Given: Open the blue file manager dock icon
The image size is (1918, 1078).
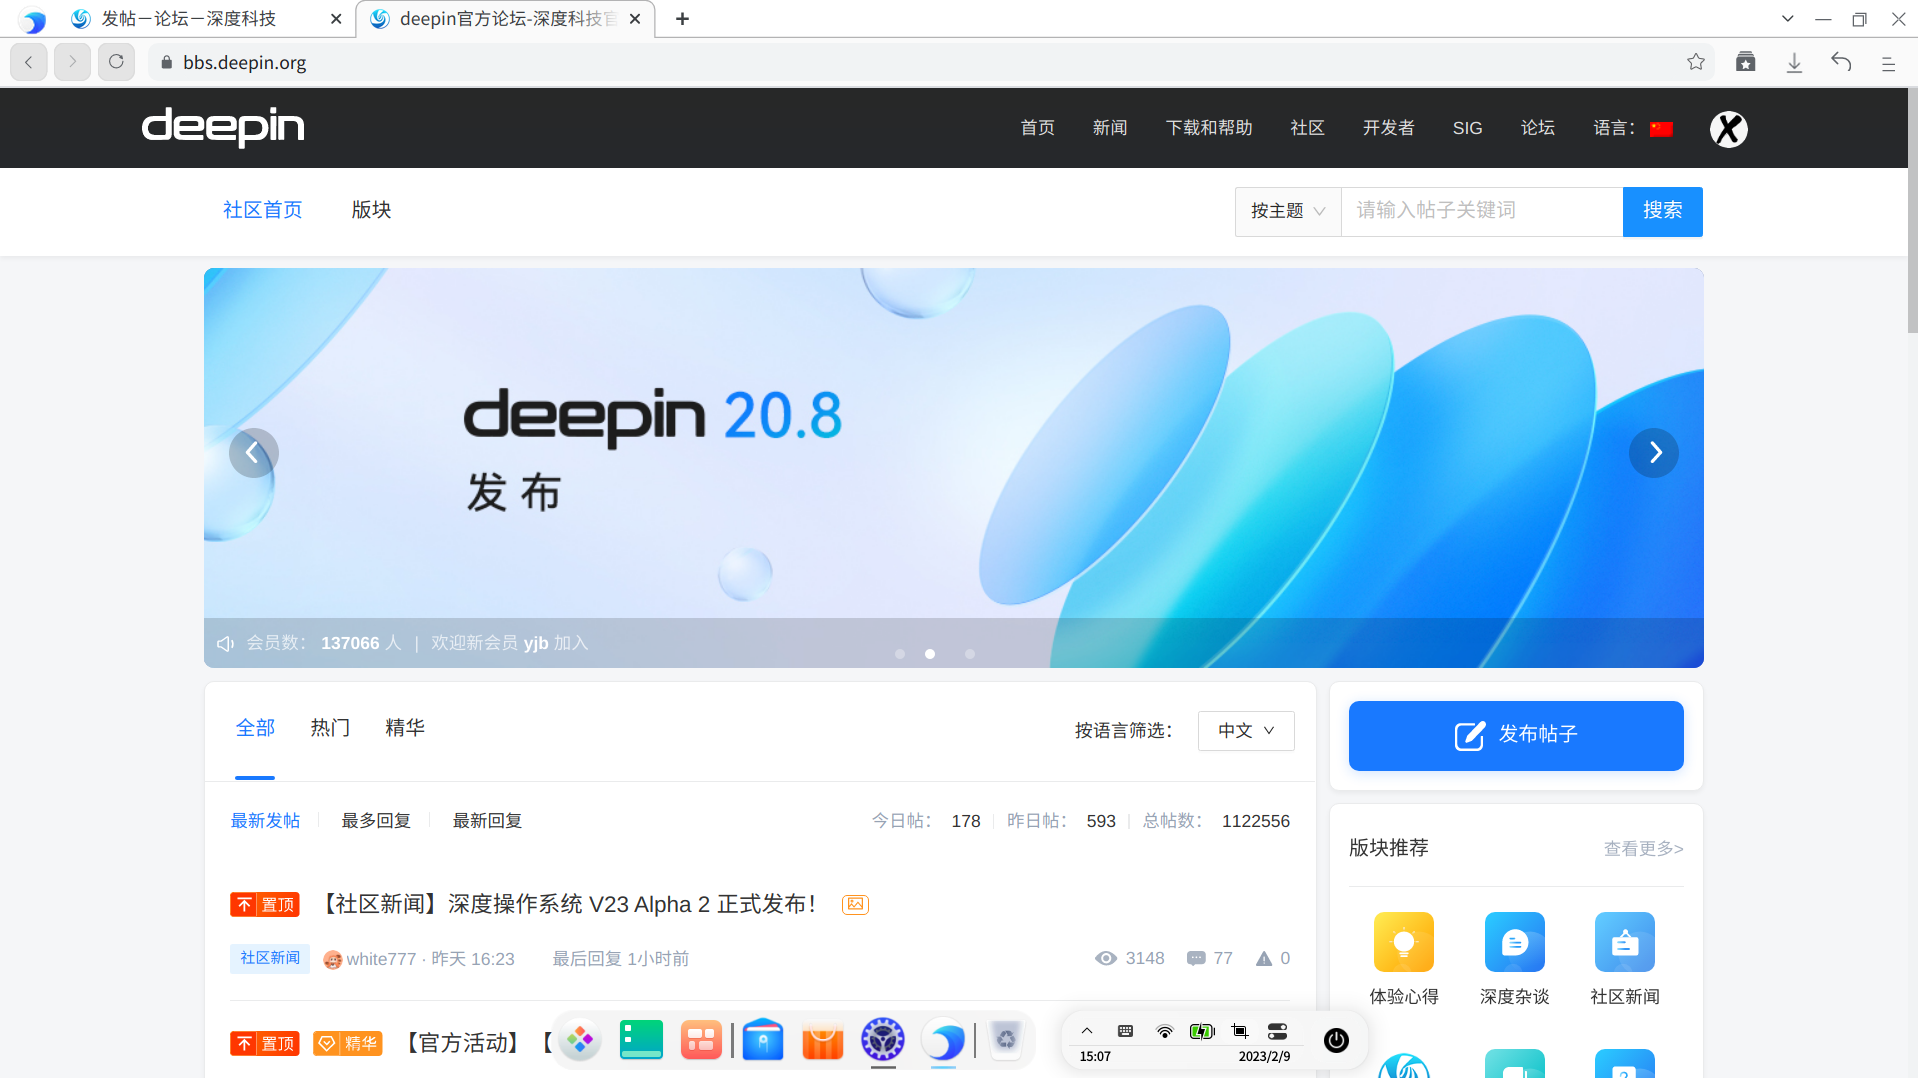Looking at the screenshot, I should pyautogui.click(x=763, y=1040).
